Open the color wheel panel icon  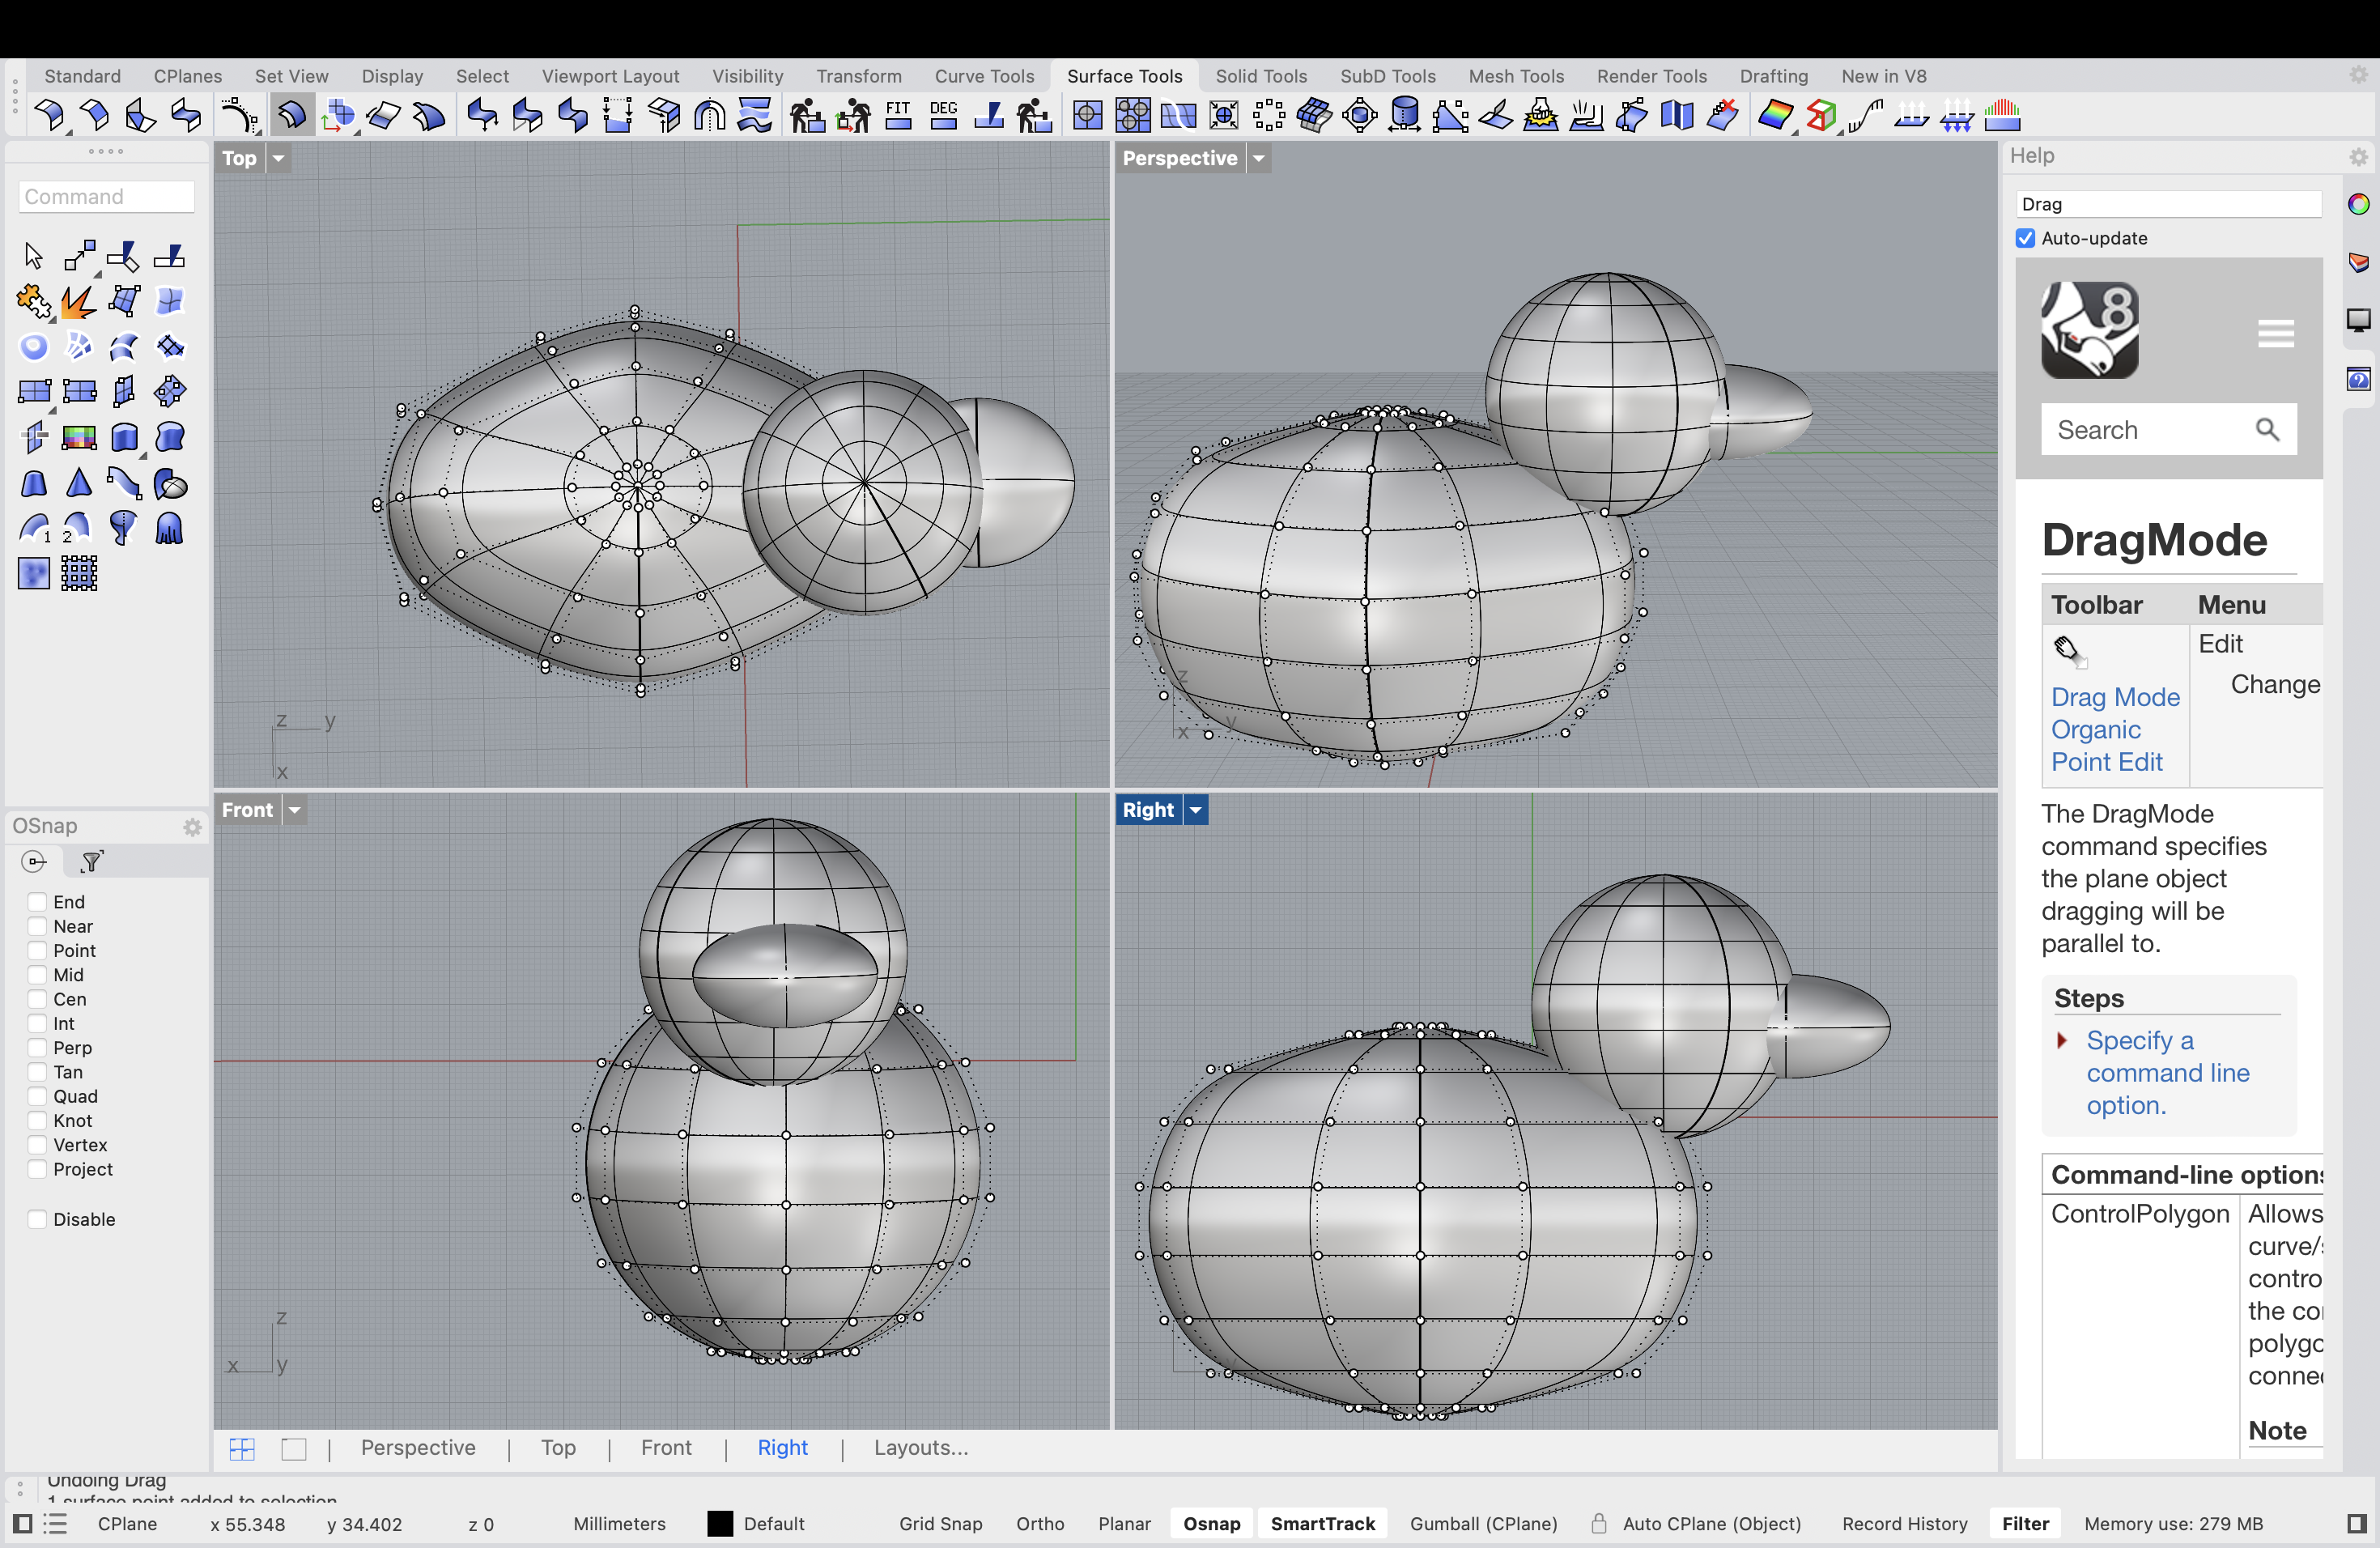[x=2358, y=205]
